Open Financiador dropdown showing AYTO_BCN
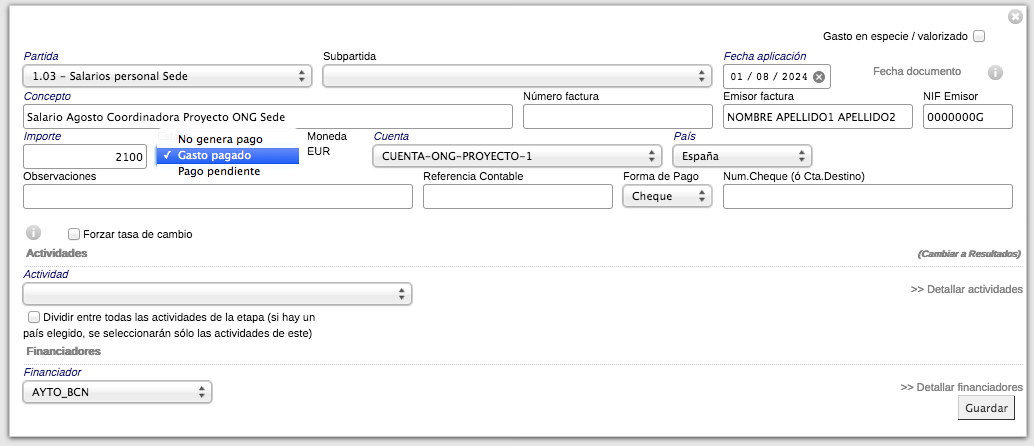The height and width of the screenshot is (446, 1034). point(117,392)
